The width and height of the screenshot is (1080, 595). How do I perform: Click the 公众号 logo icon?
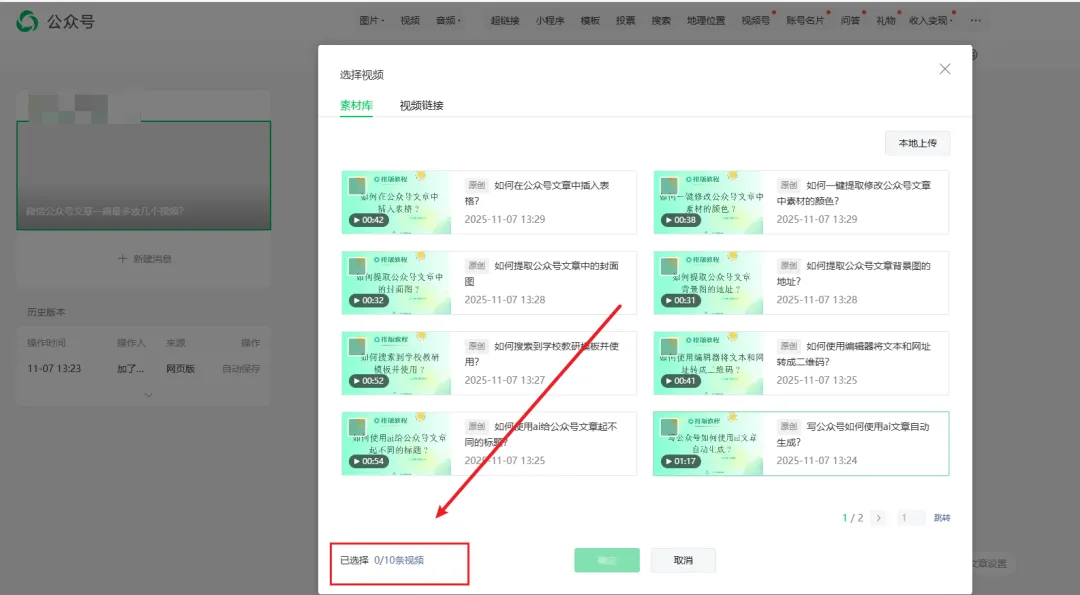pos(28,19)
